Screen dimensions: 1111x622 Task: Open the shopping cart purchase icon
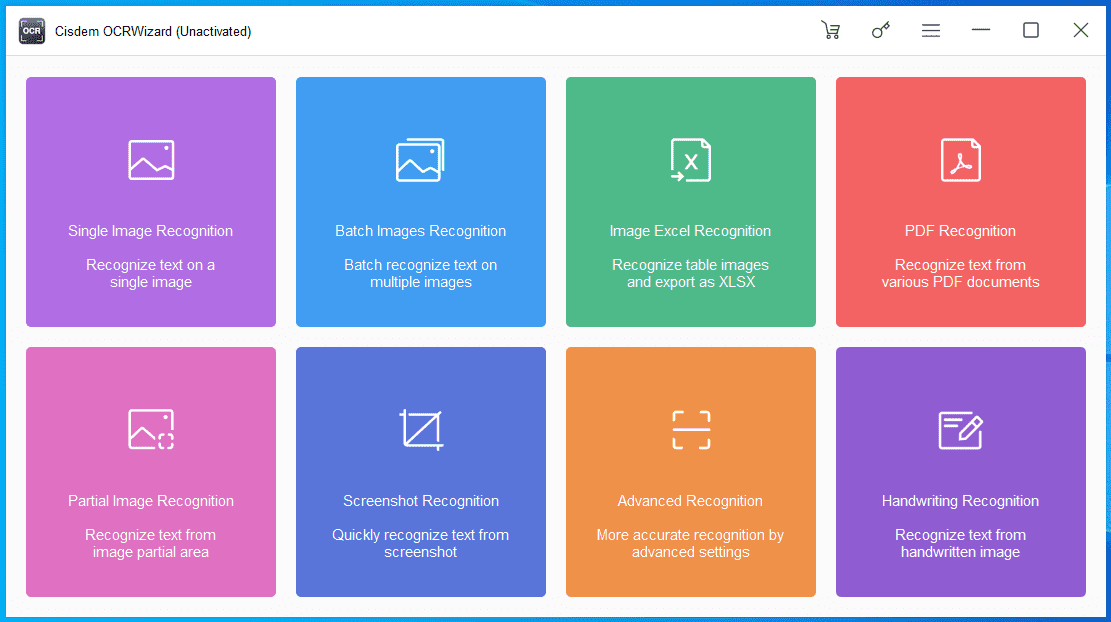830,31
